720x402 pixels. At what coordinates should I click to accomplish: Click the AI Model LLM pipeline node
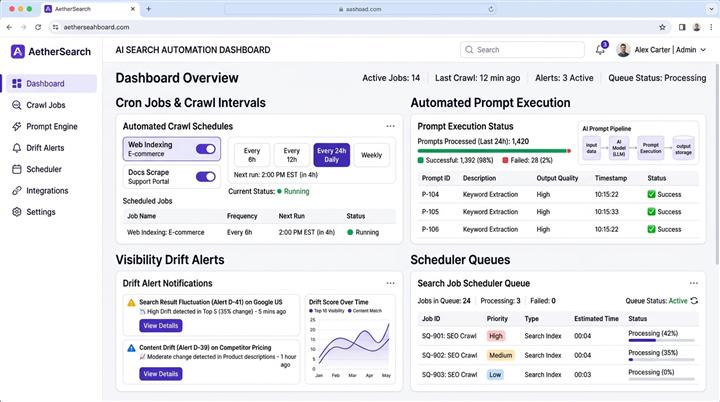[x=619, y=148]
